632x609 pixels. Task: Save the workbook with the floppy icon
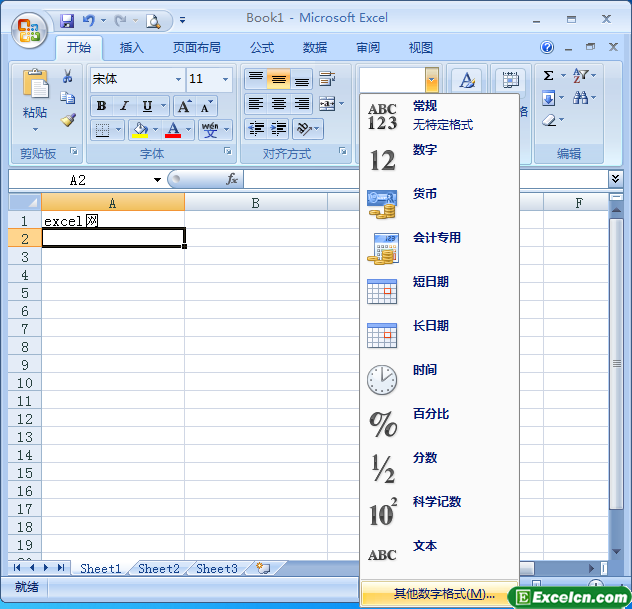click(x=67, y=20)
